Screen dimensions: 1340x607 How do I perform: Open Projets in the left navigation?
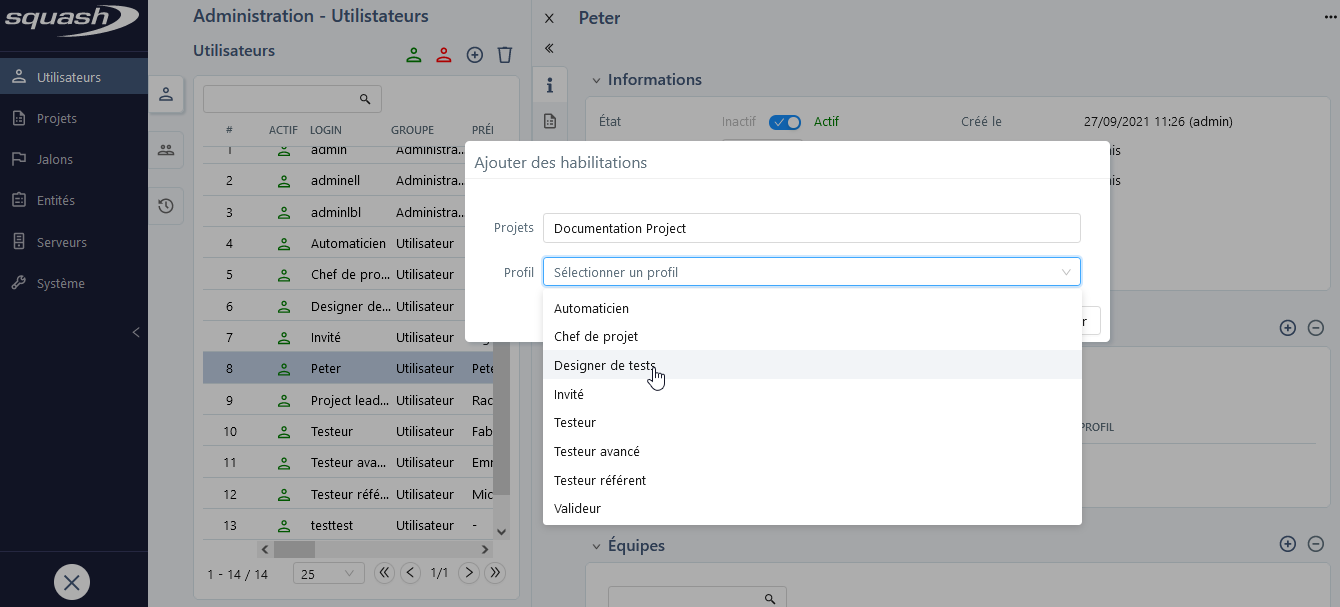[x=57, y=118]
